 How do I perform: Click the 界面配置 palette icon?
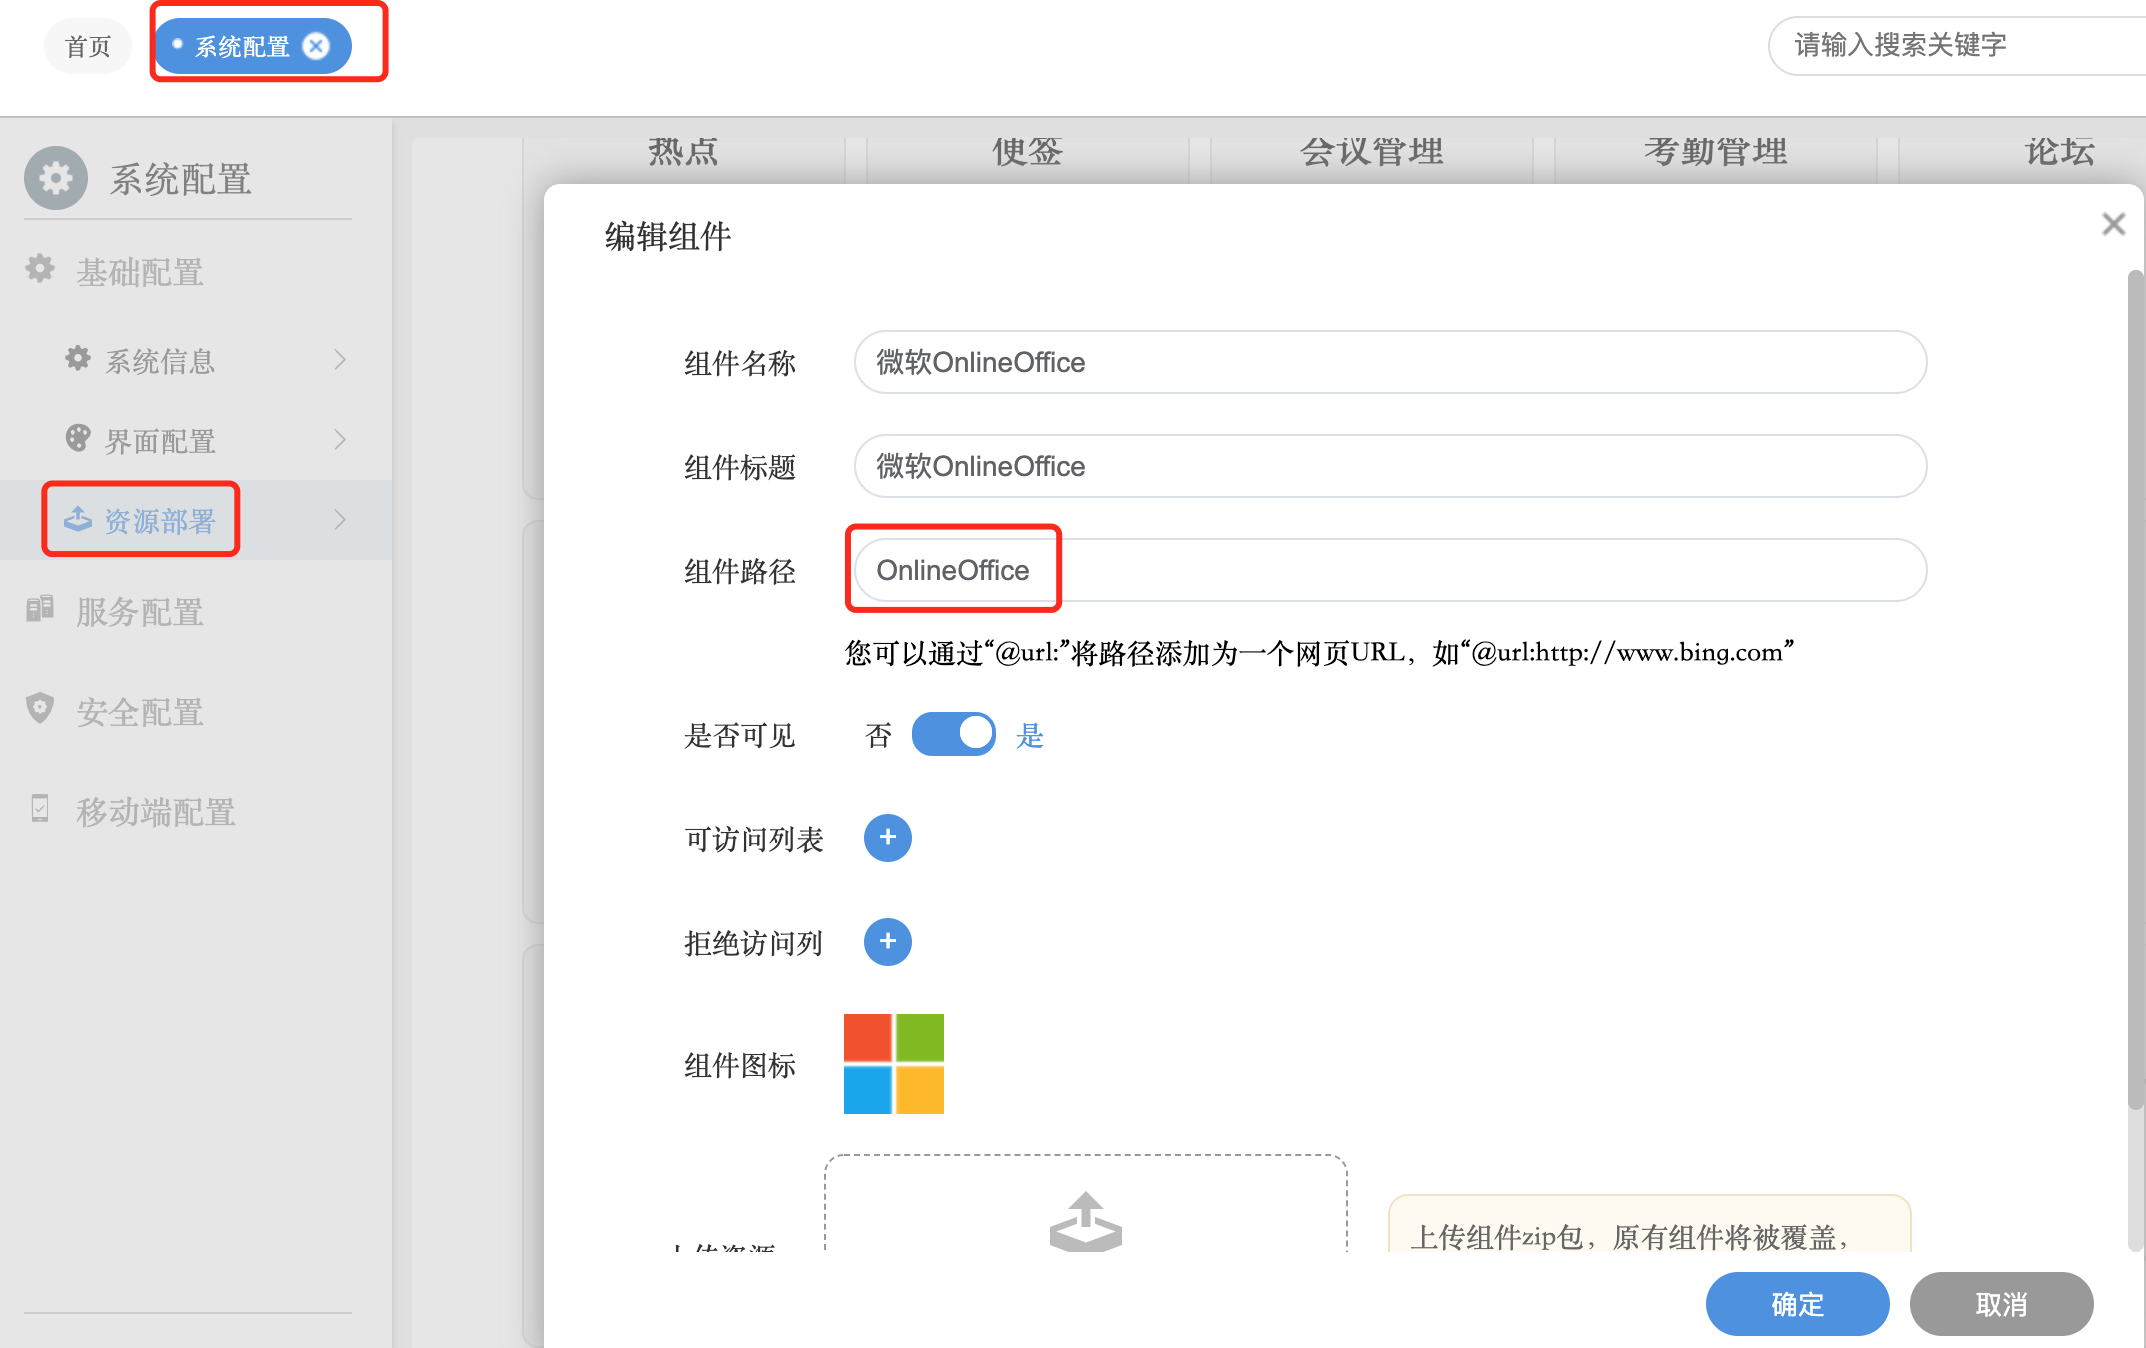78,438
